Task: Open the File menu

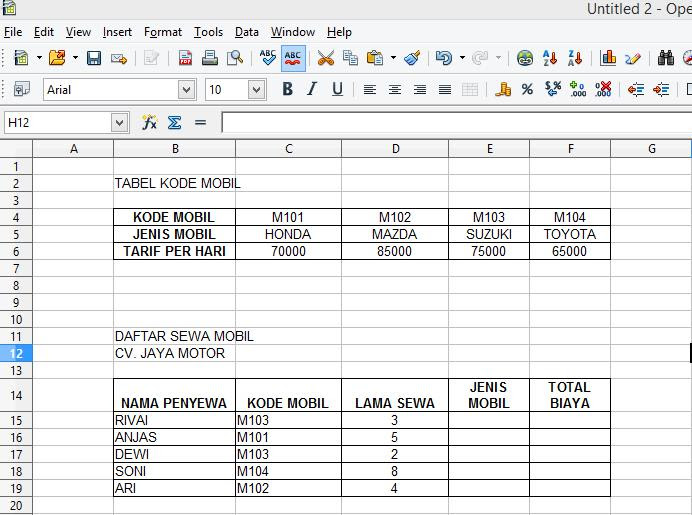Action: point(13,32)
